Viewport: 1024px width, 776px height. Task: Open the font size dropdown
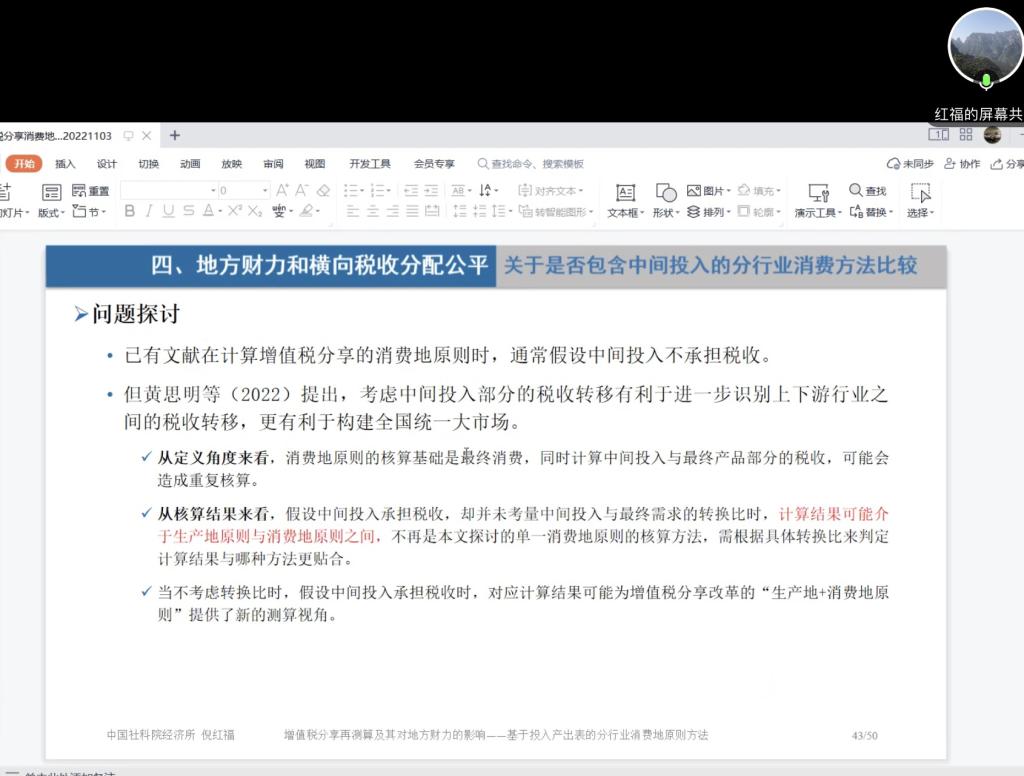[264, 190]
